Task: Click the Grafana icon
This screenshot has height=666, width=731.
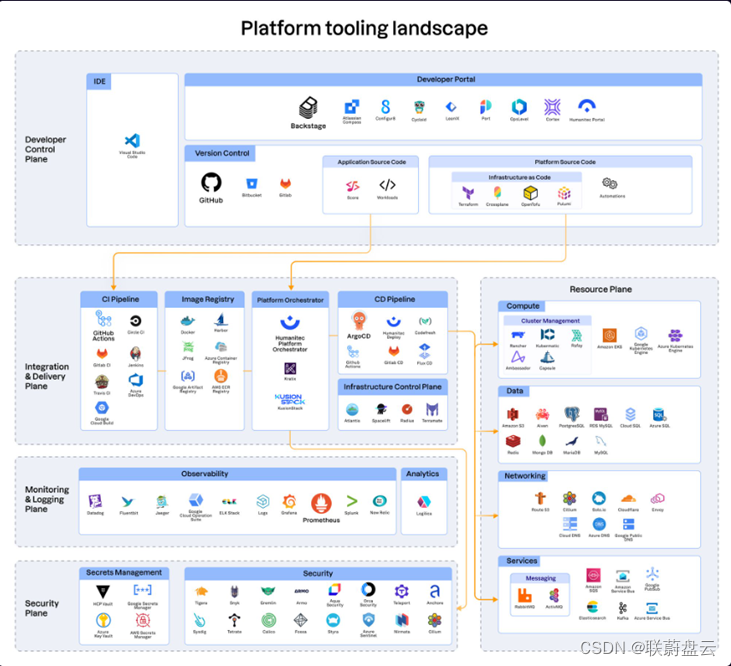Action: pyautogui.click(x=289, y=501)
